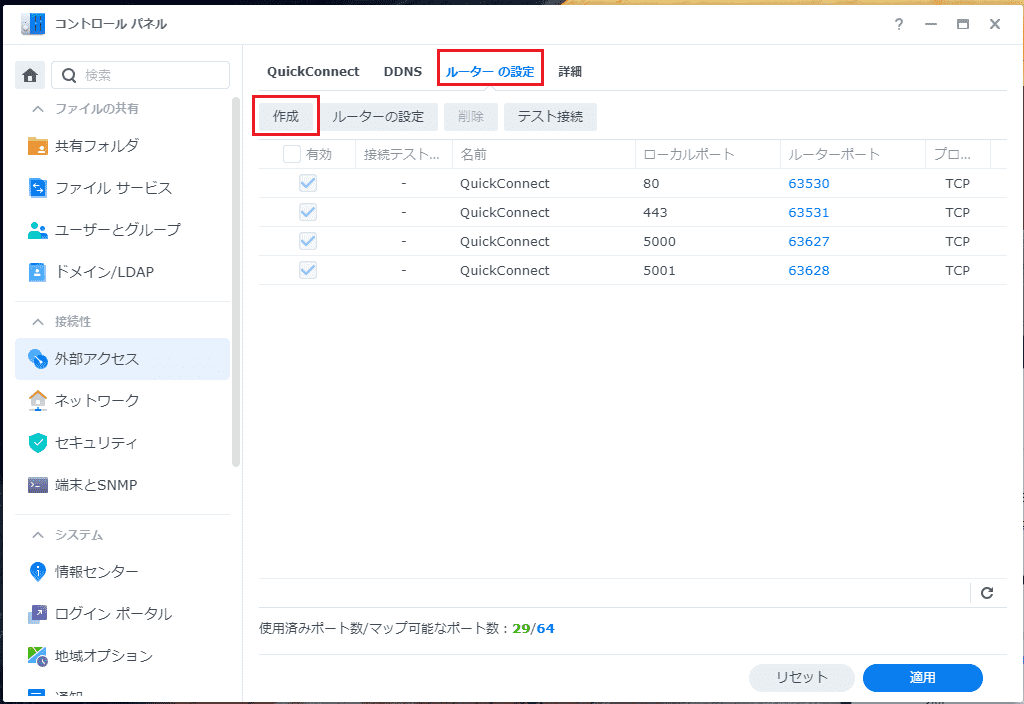Image resolution: width=1024 pixels, height=704 pixels.
Task: Select the 外部アクセス icon
Action: coord(38,359)
